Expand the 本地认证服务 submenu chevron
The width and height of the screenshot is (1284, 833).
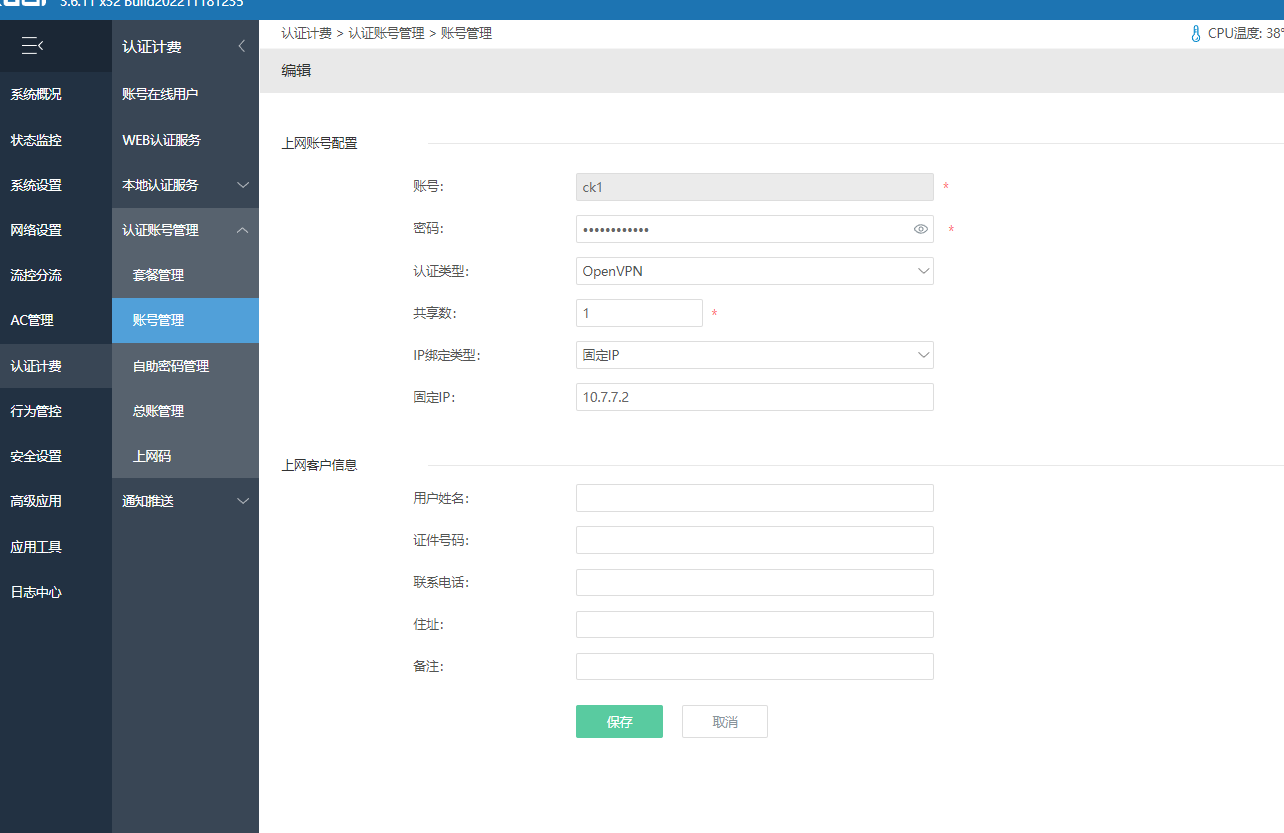click(242, 185)
